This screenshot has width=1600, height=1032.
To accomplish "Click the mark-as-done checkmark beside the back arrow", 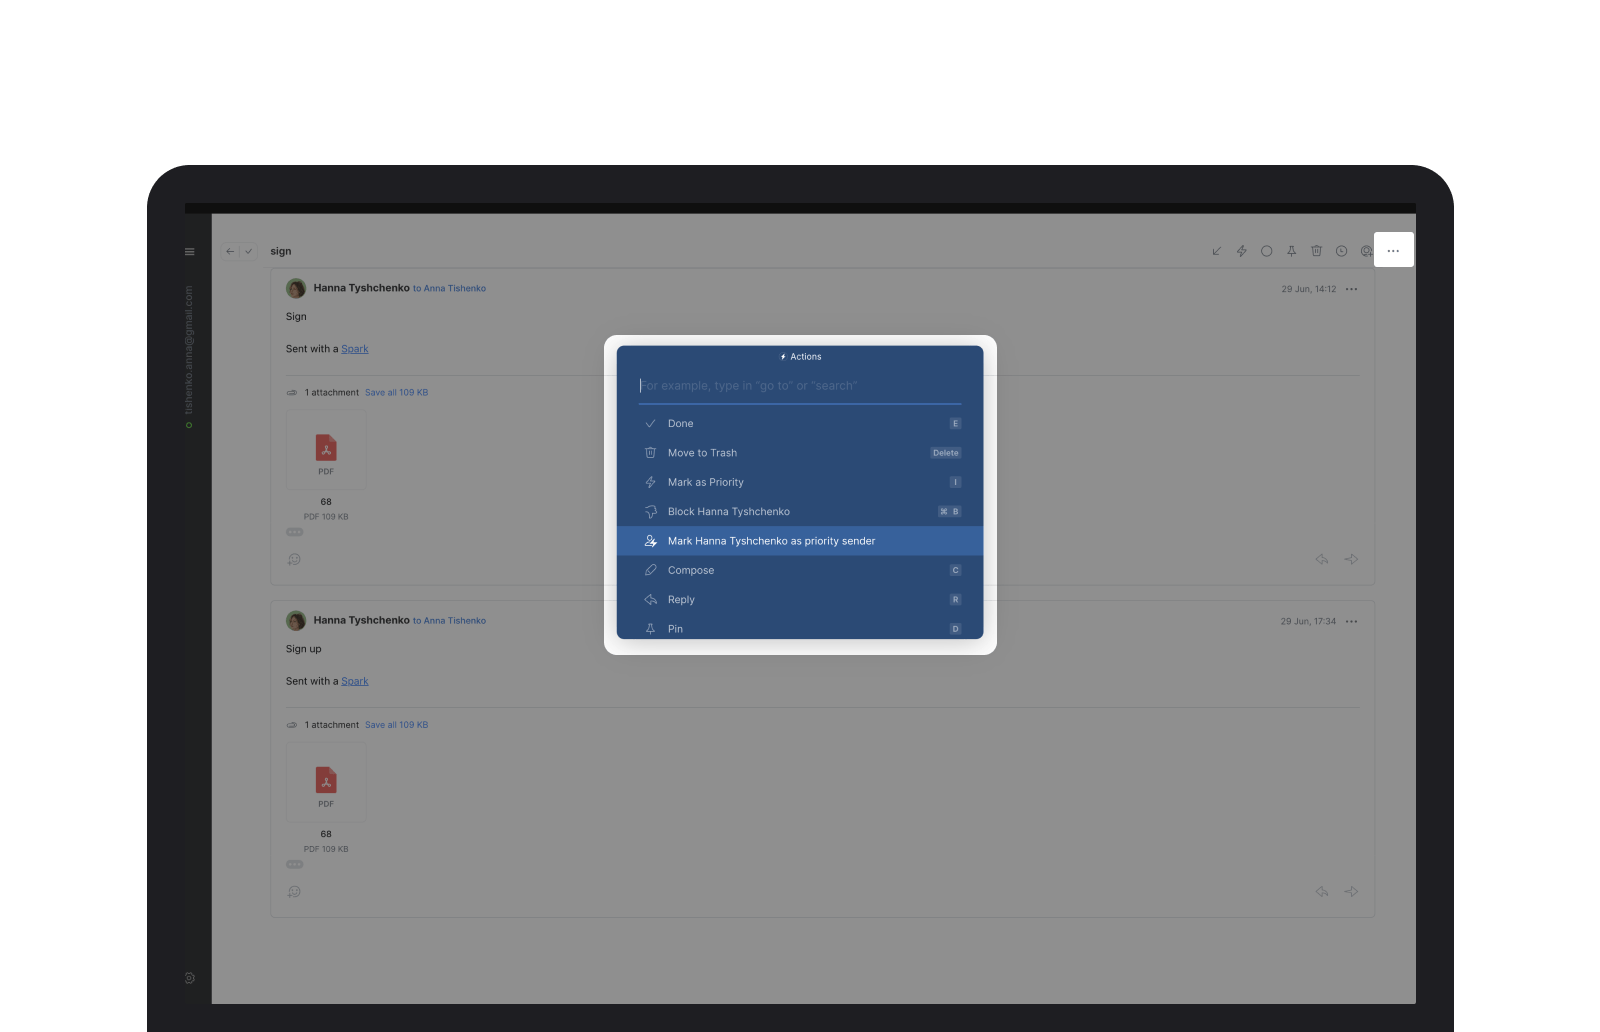I will click(249, 252).
